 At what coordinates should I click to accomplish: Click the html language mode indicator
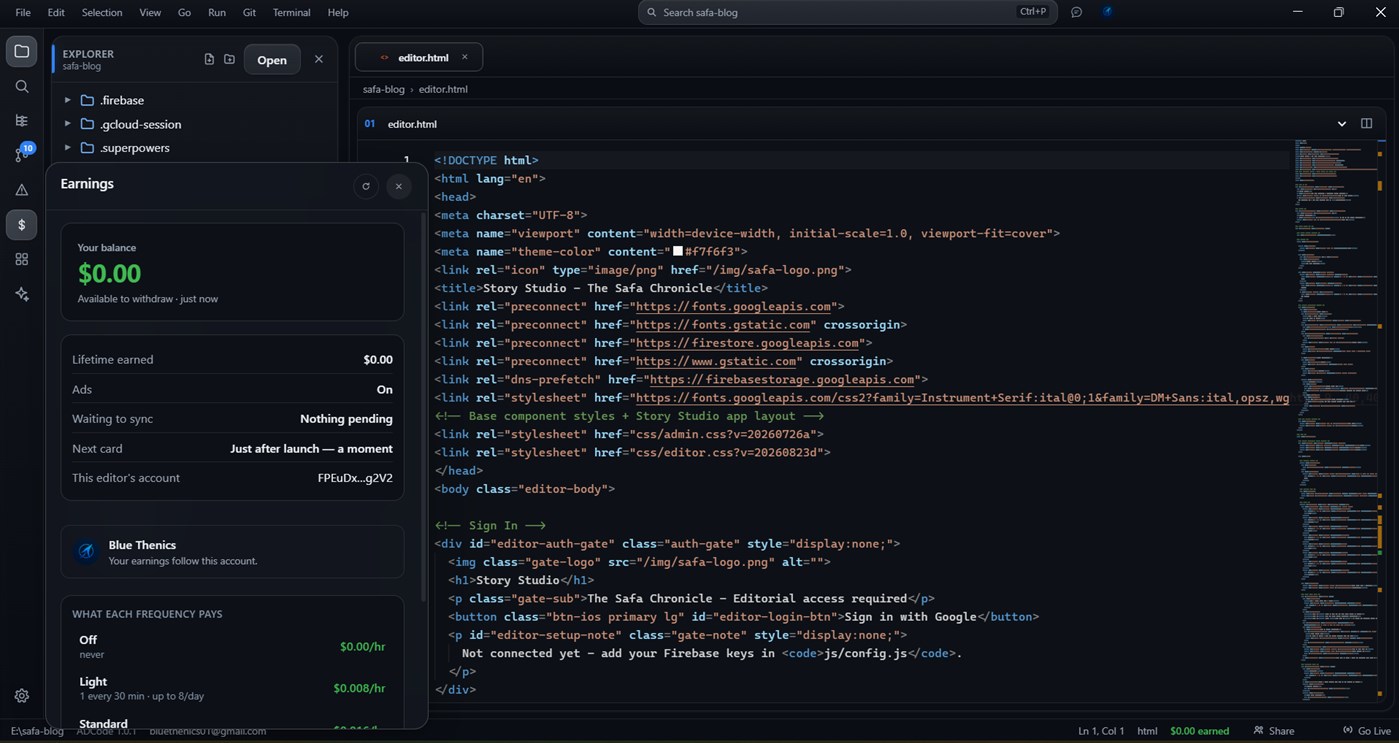[1147, 731]
